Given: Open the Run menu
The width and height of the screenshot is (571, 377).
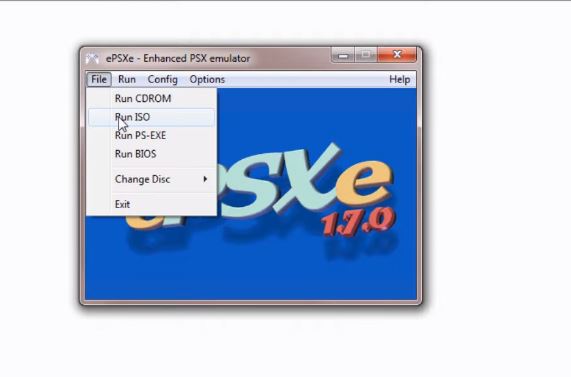Looking at the screenshot, I should click(127, 79).
